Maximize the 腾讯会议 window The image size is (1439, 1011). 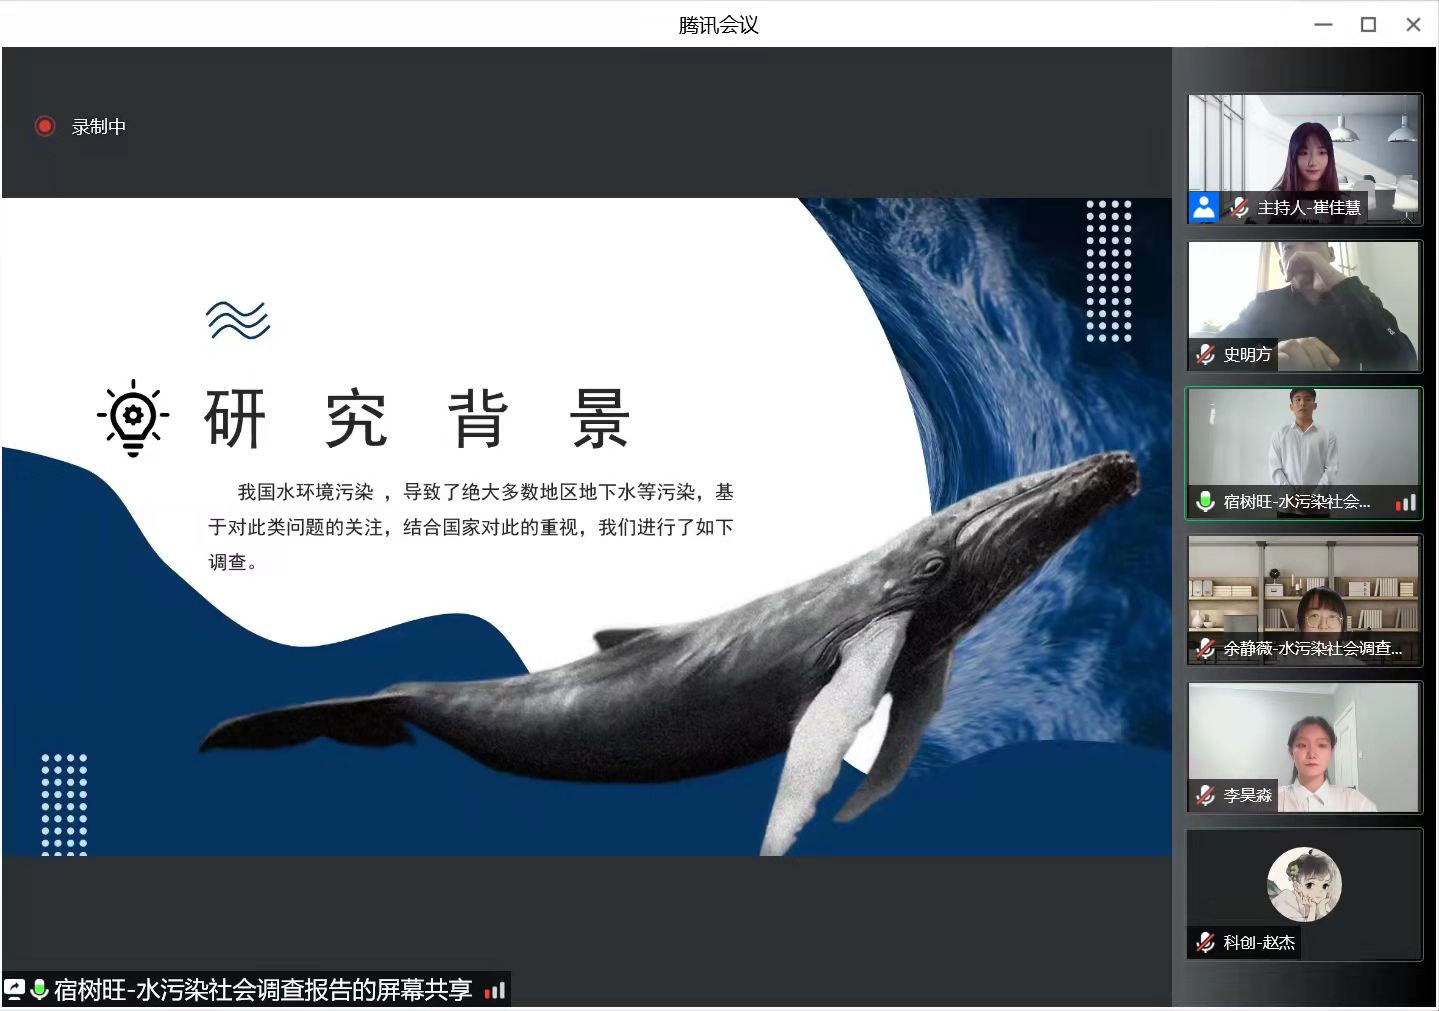pos(1368,25)
